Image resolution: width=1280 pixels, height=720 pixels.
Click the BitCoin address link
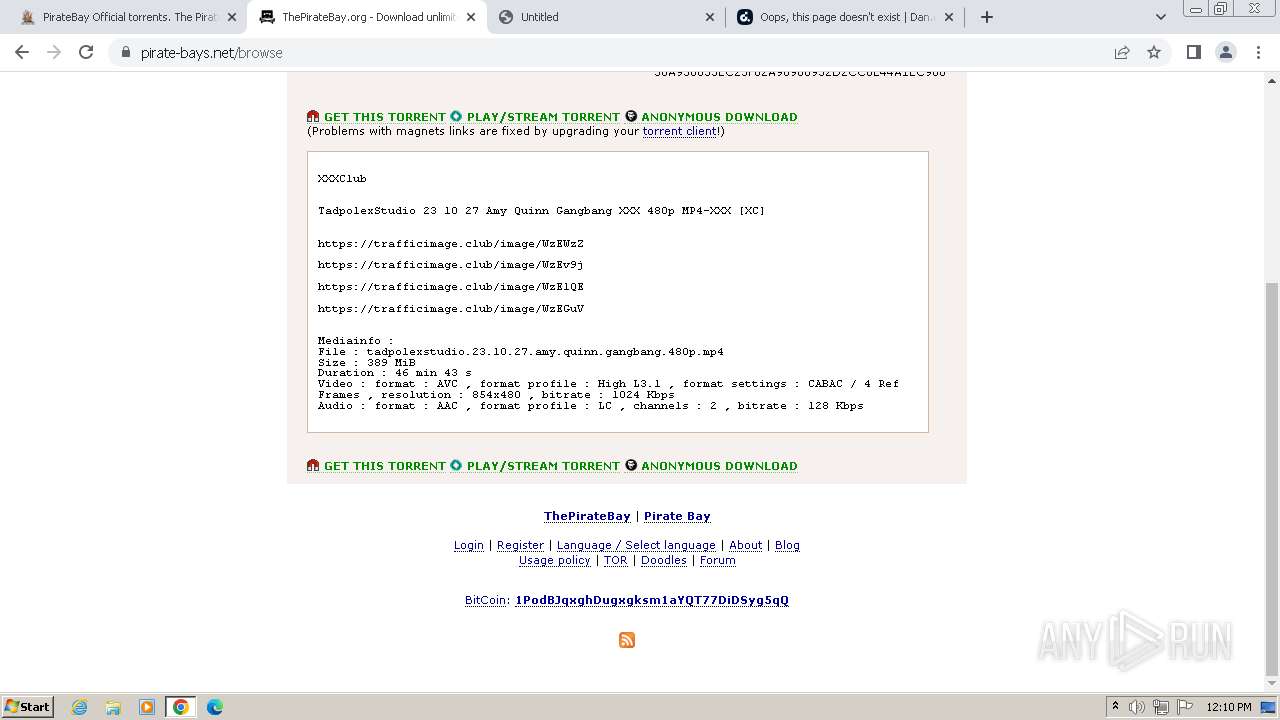tap(652, 600)
